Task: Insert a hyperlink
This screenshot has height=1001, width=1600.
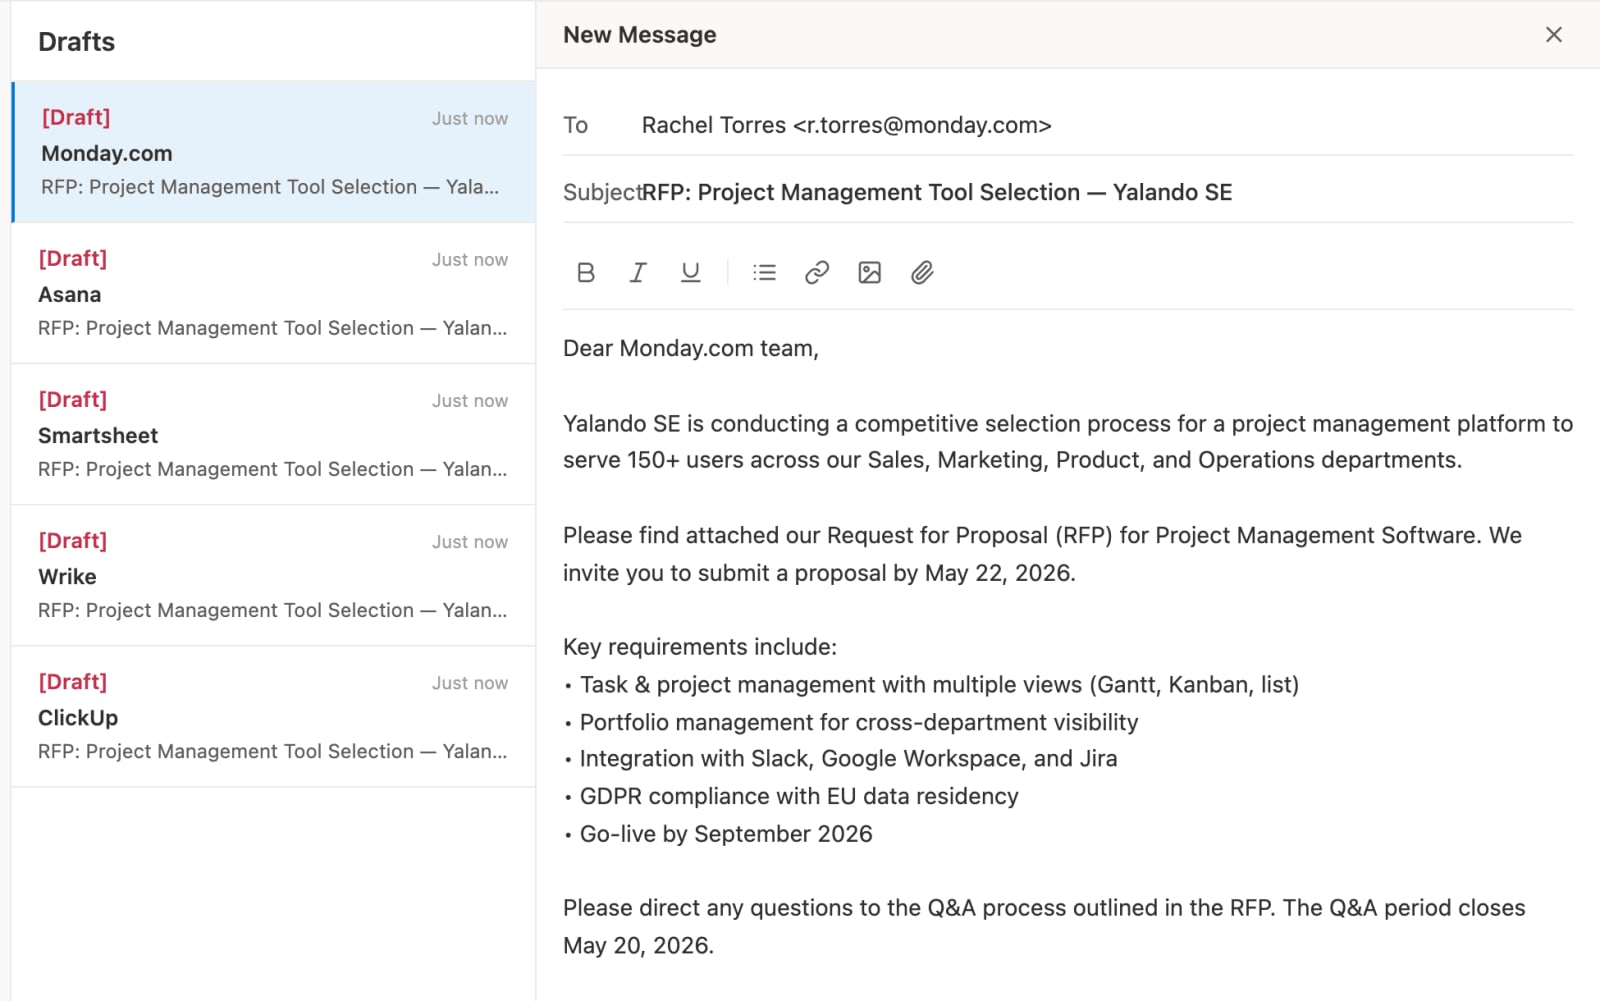Action: (x=817, y=272)
